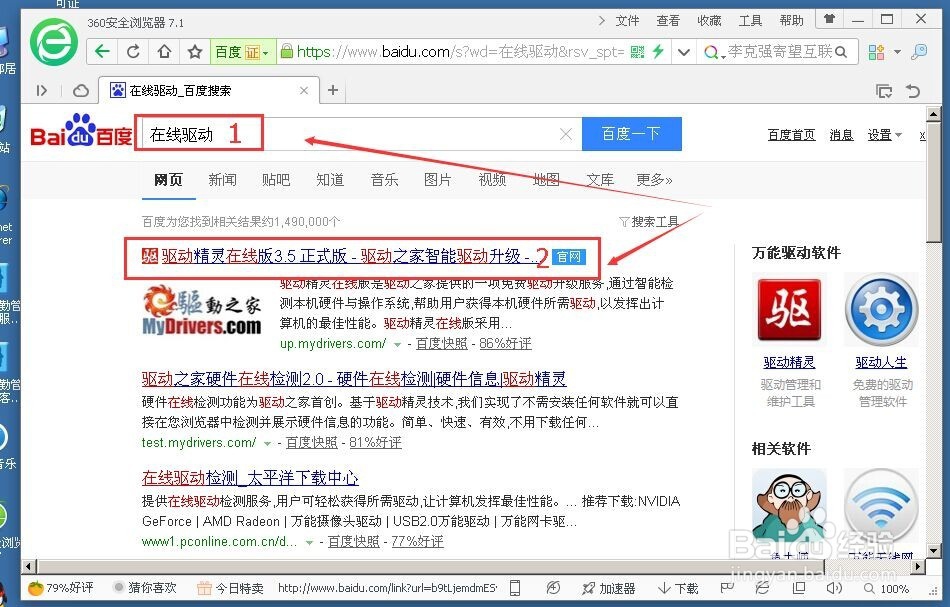Click the tab list window icon
Viewport: 950px width, 607px height.
[884, 91]
